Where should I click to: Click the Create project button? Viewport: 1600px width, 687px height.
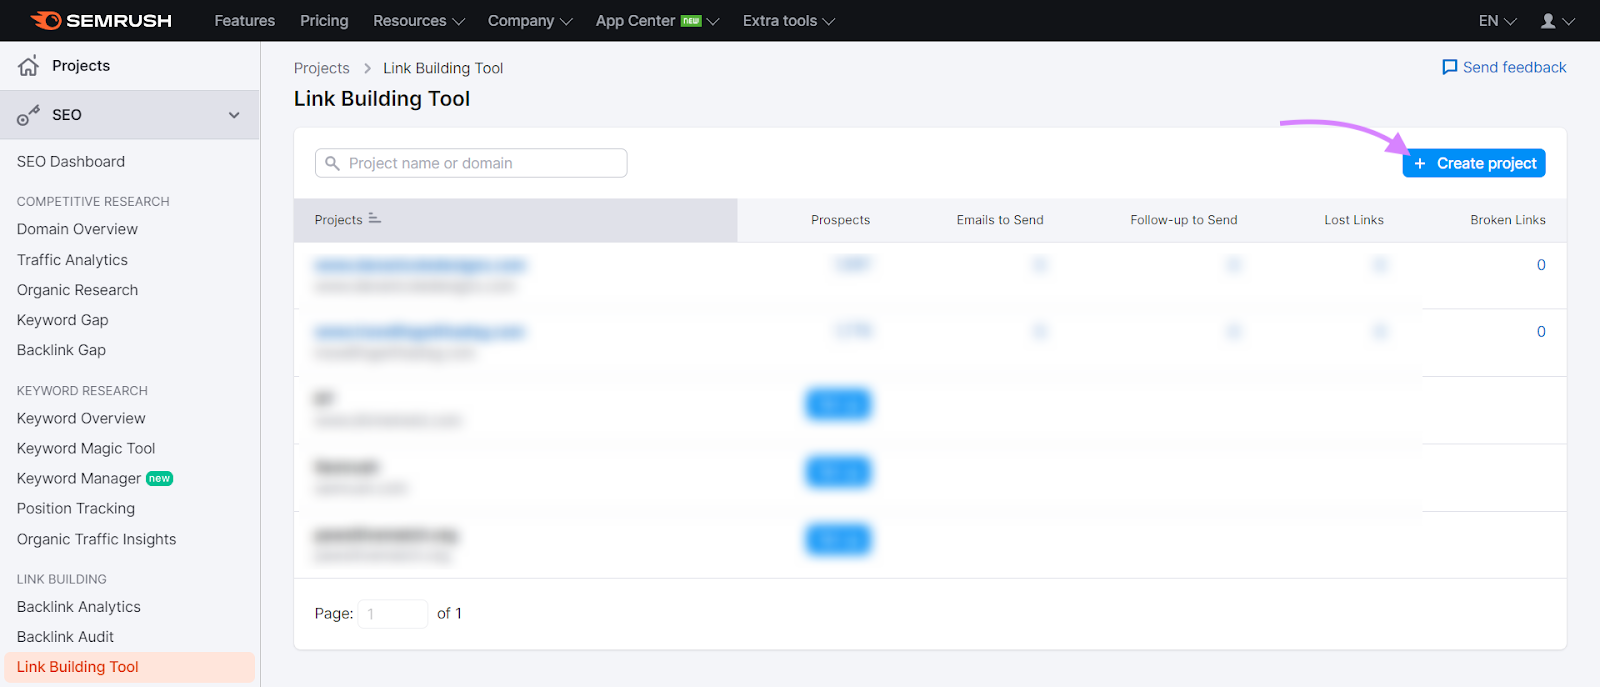pyautogui.click(x=1474, y=163)
